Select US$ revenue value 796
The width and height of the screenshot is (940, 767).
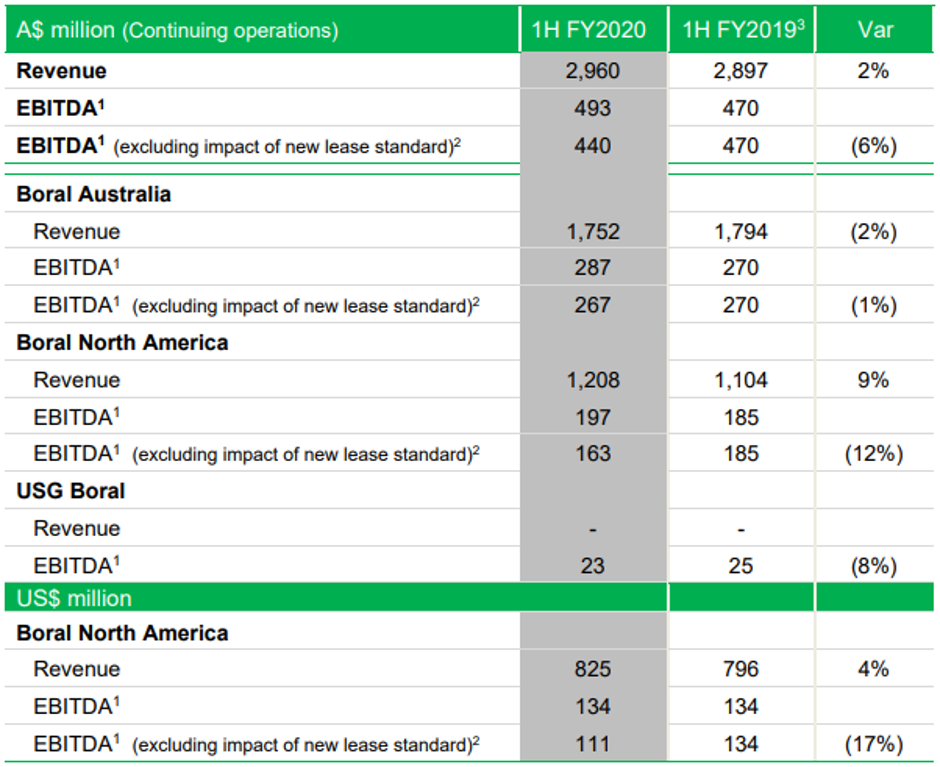(740, 669)
